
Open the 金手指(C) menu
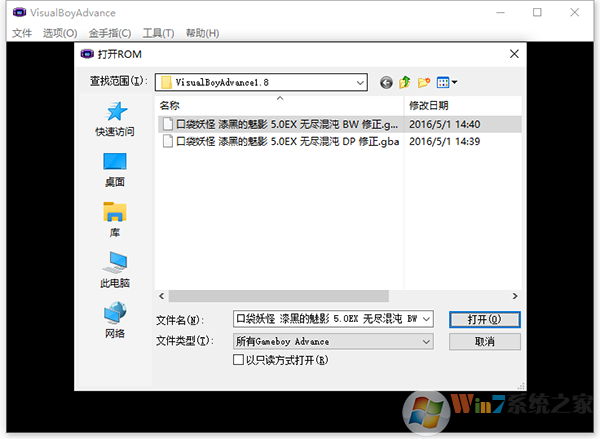click(x=110, y=33)
